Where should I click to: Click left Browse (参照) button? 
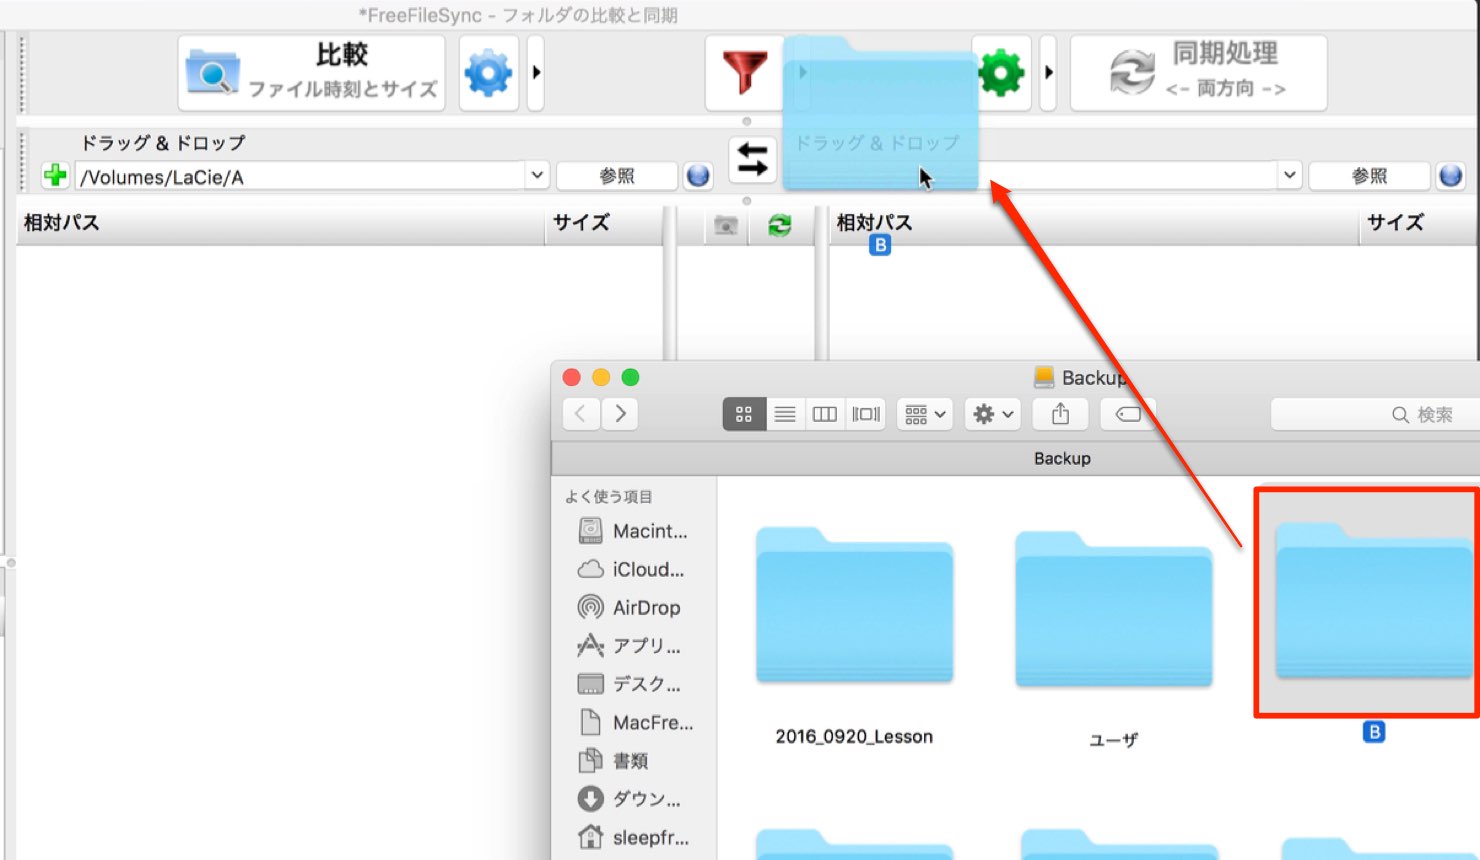[617, 176]
